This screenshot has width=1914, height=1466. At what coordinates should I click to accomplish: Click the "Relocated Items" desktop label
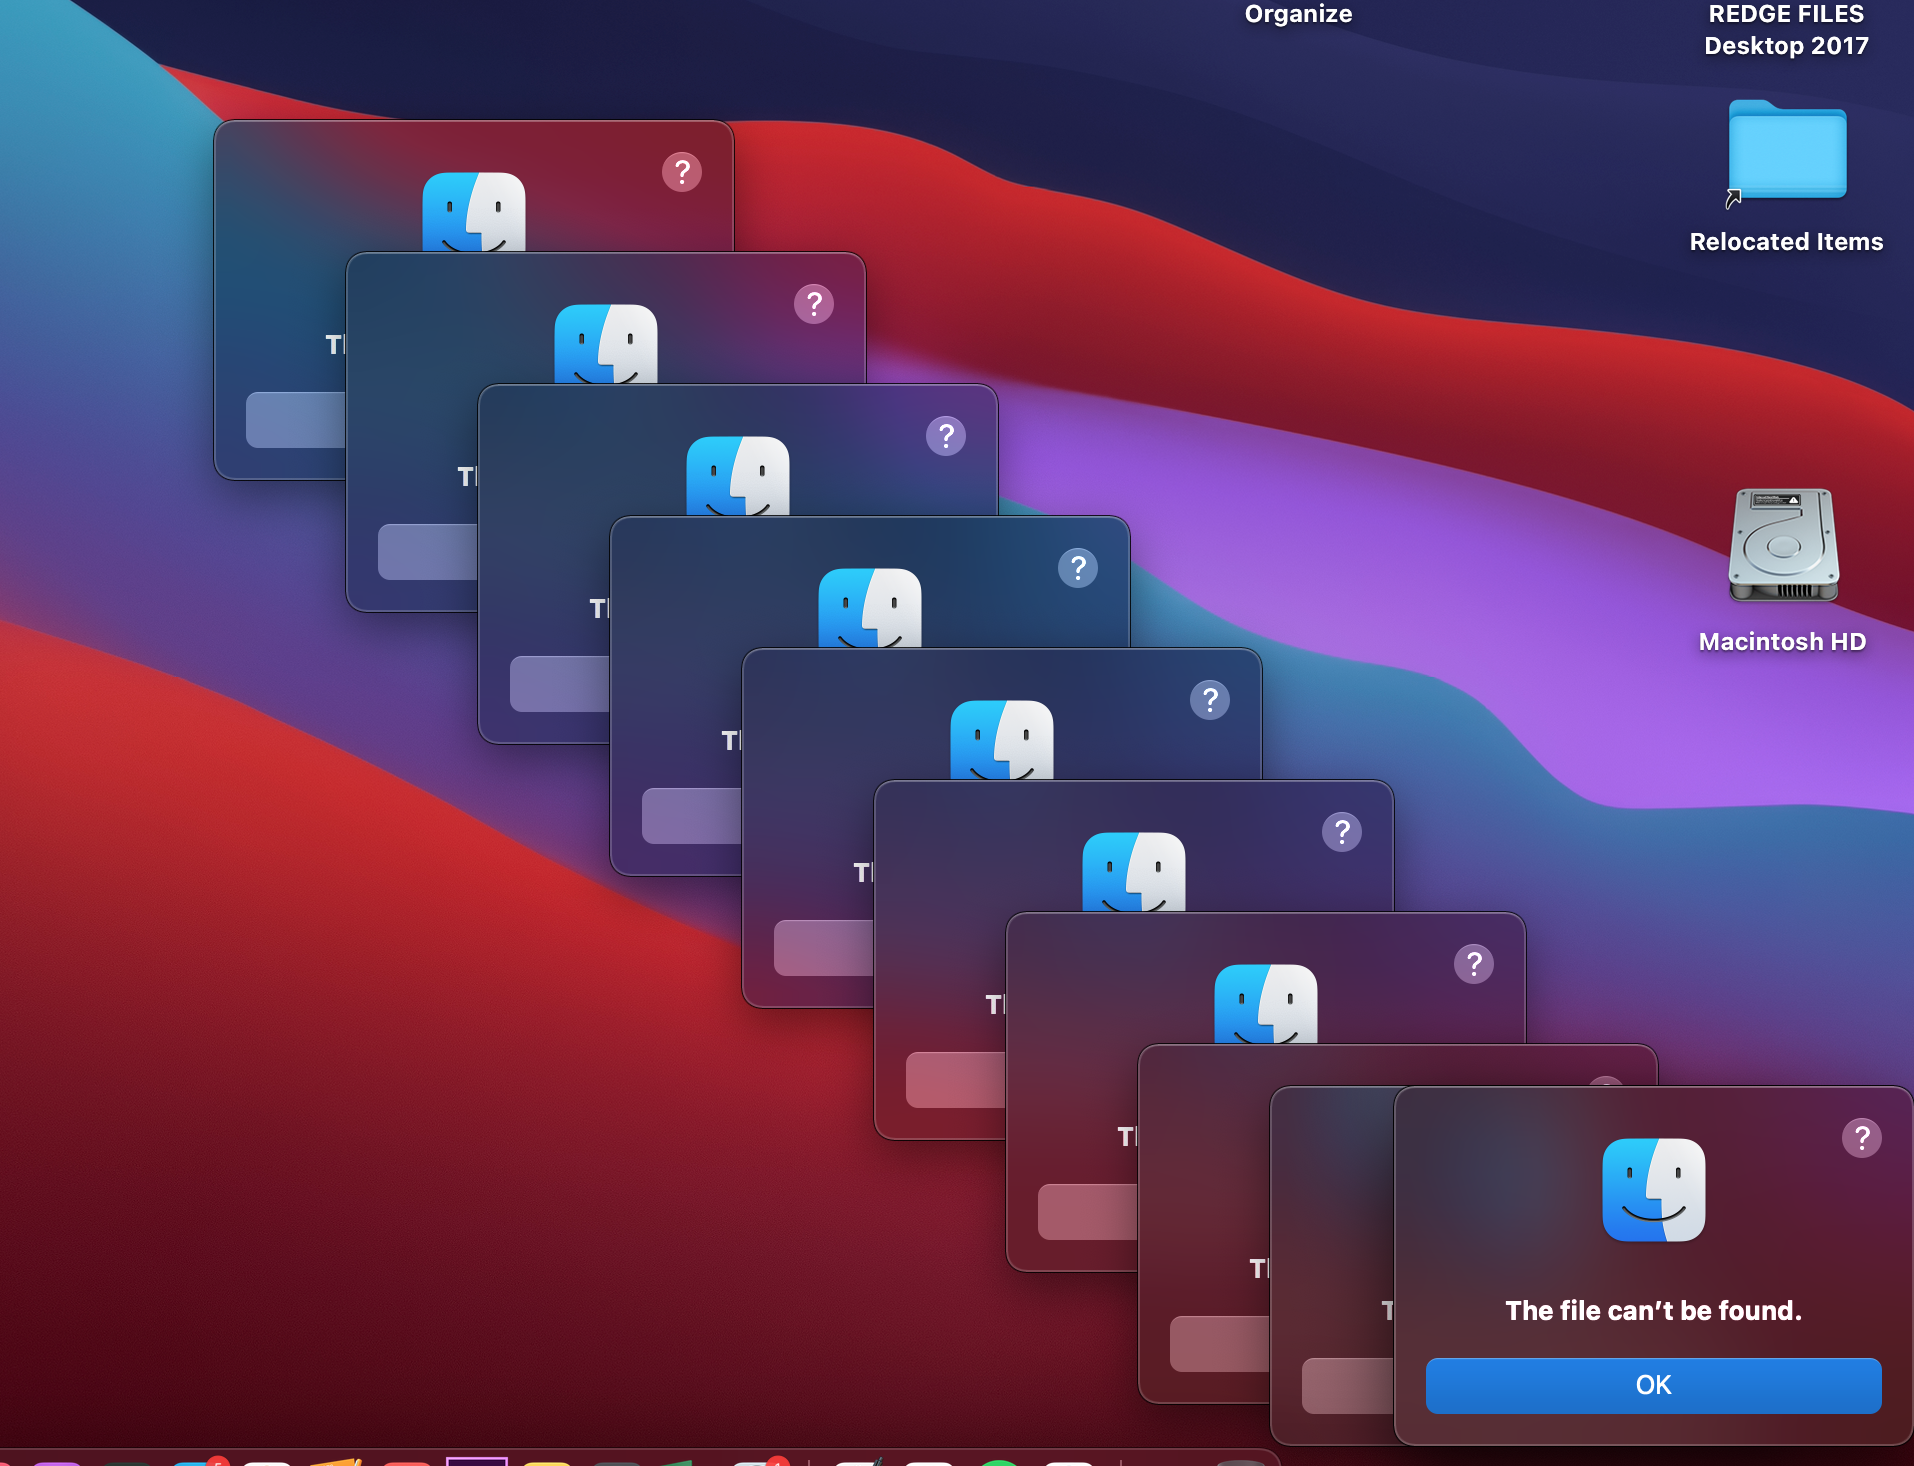[1786, 242]
